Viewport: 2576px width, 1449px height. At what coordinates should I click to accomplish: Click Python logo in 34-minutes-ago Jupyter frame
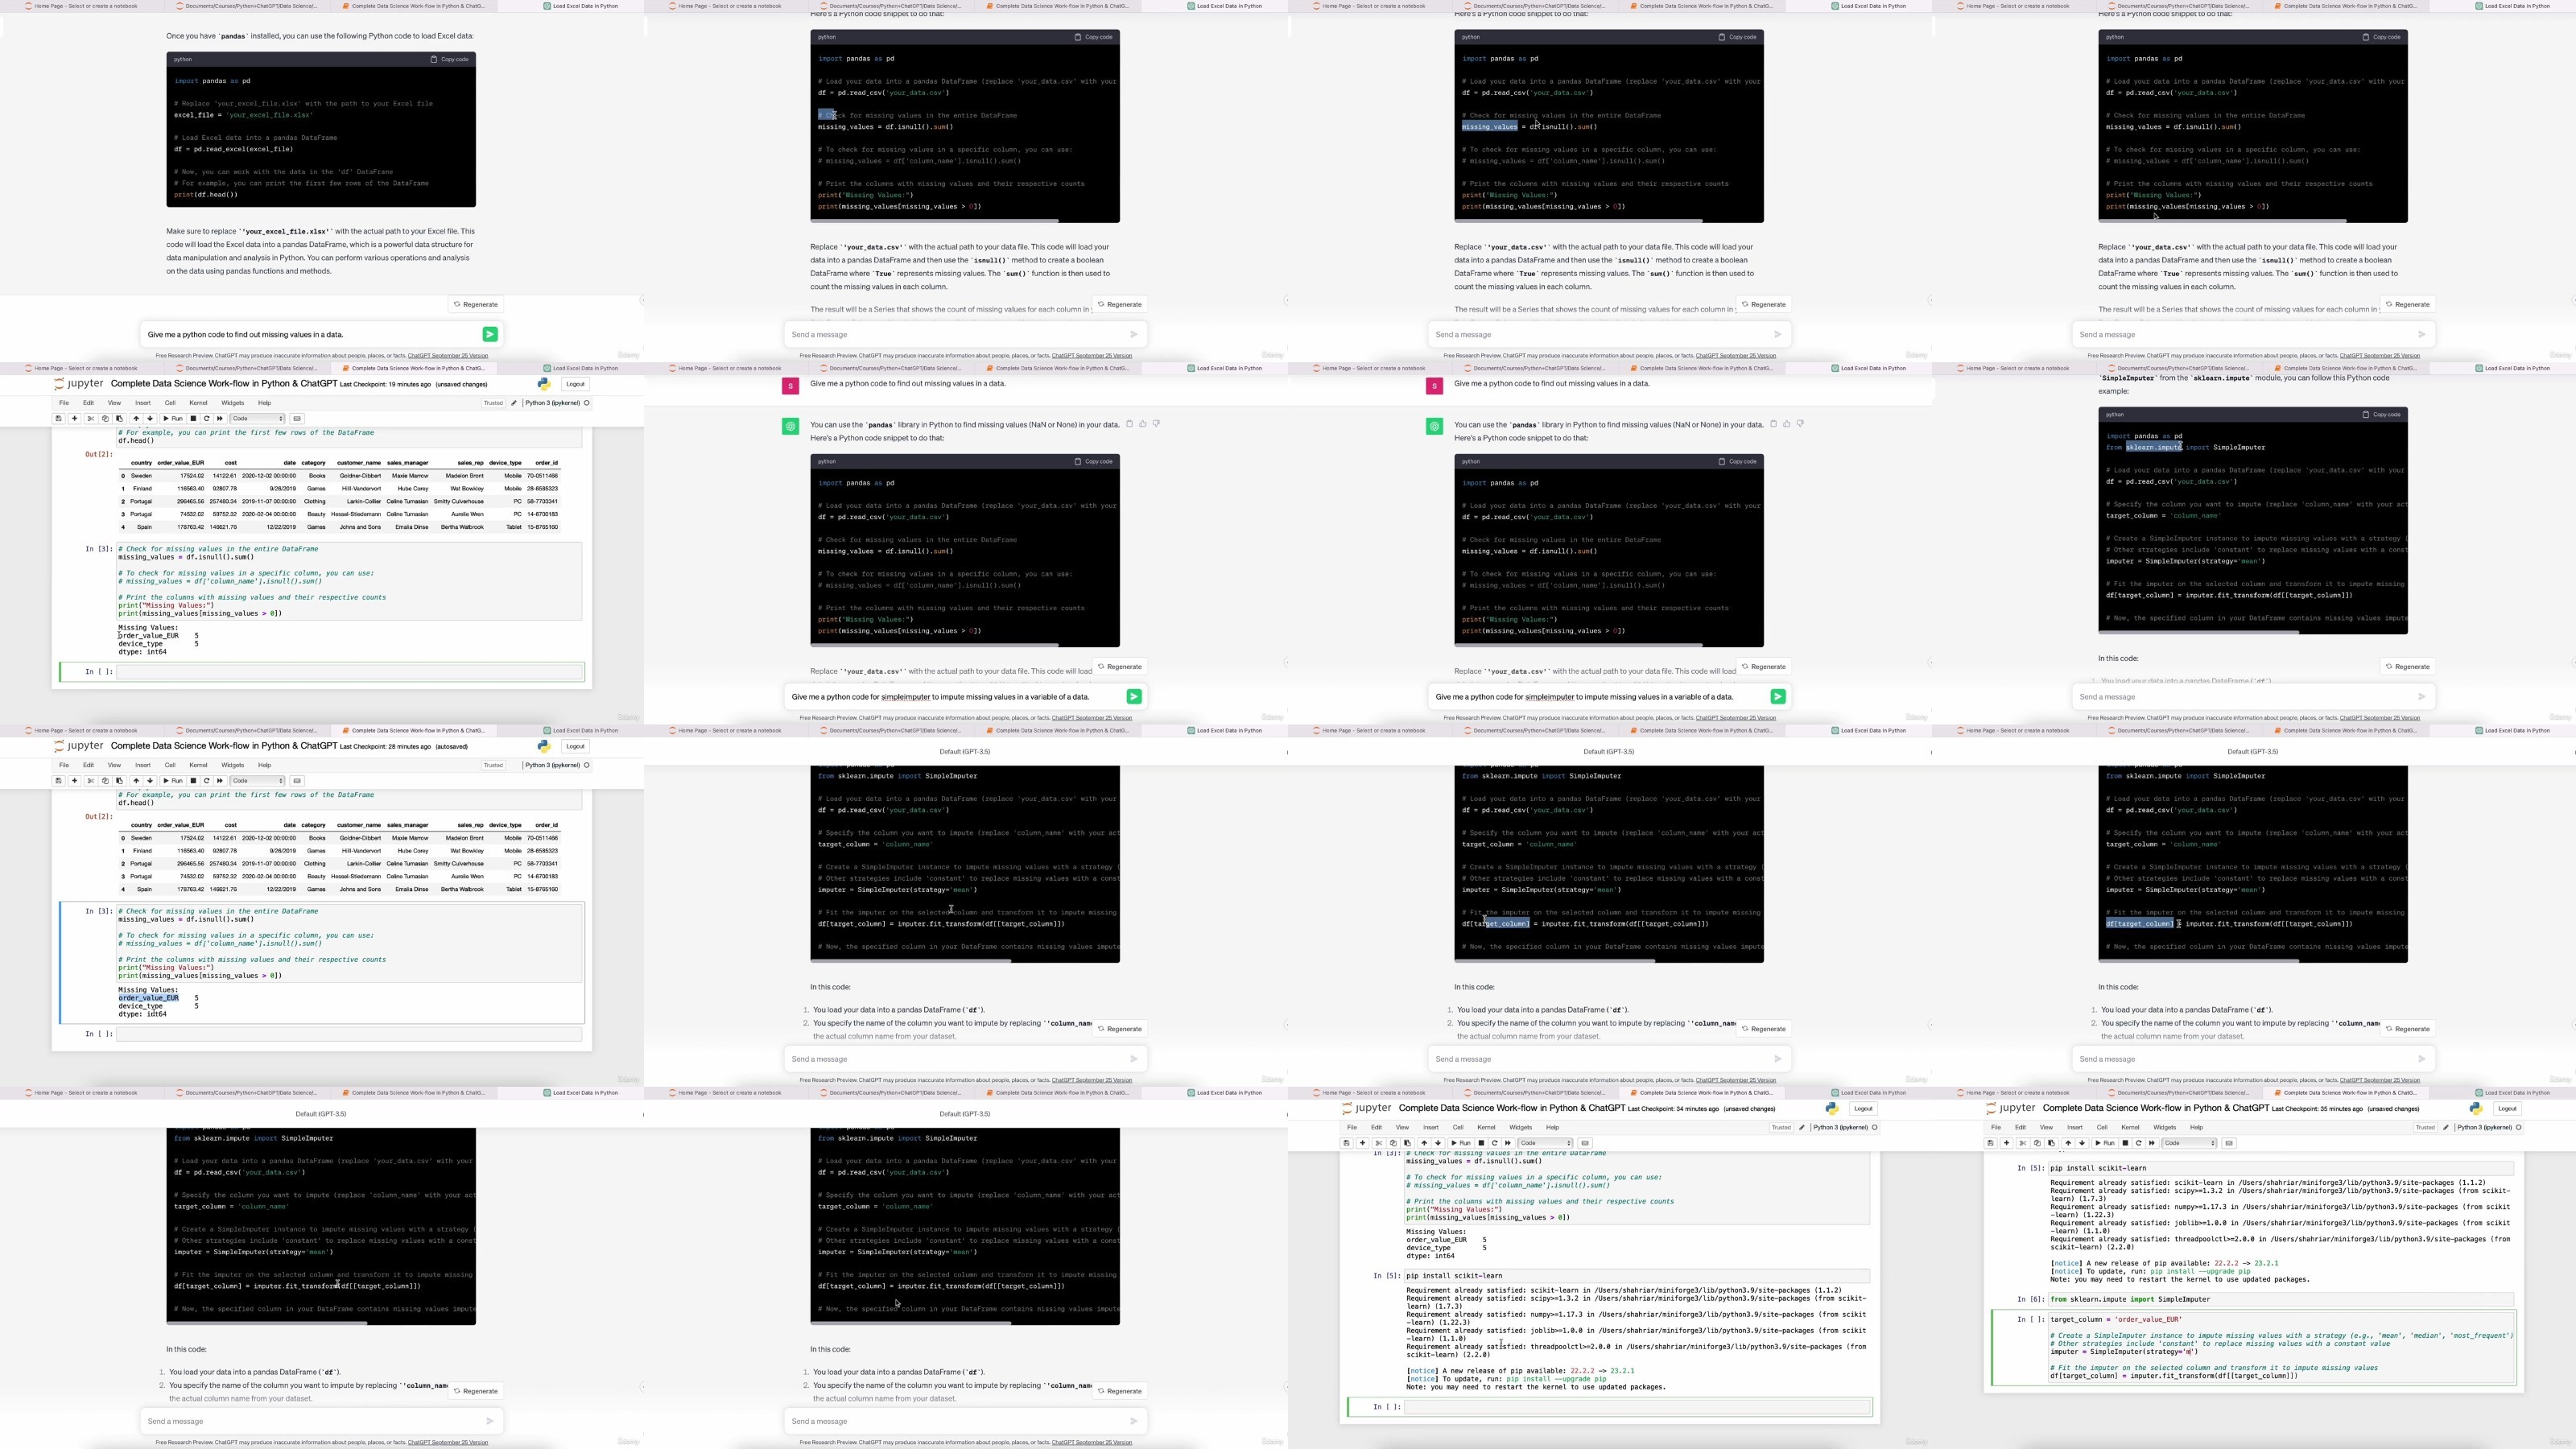(1832, 1108)
